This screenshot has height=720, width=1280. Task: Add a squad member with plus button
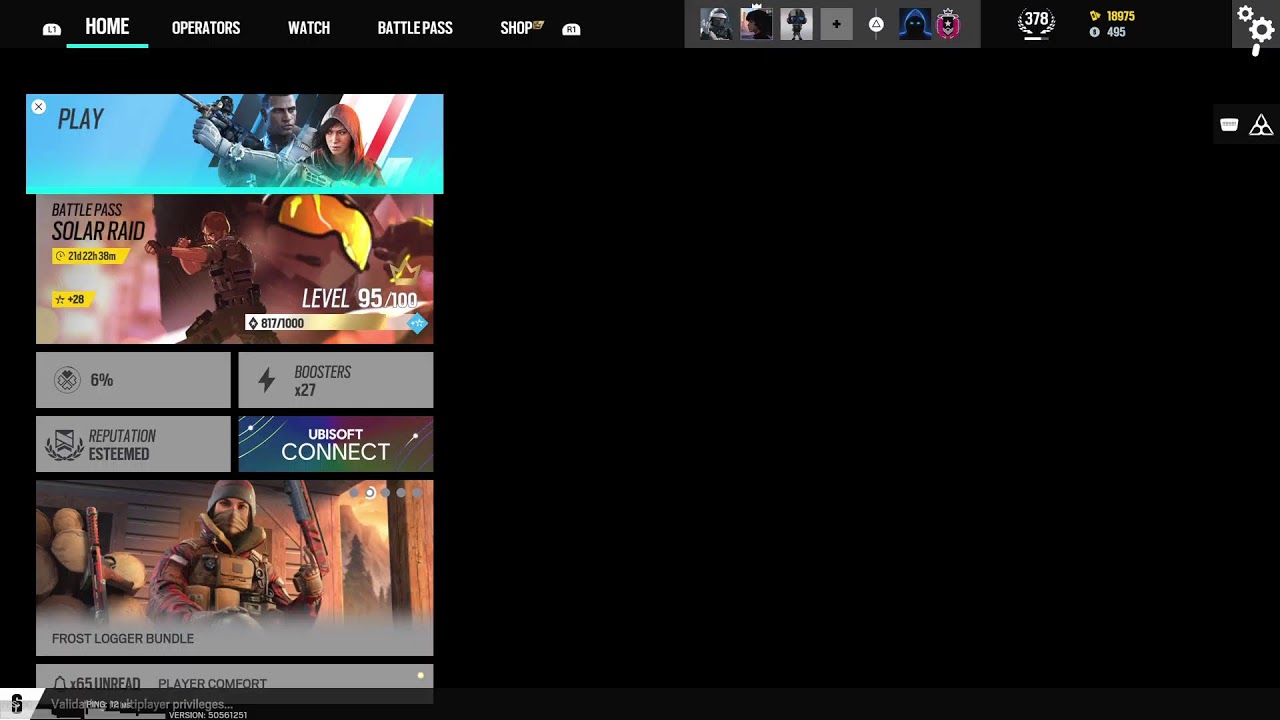(x=836, y=24)
